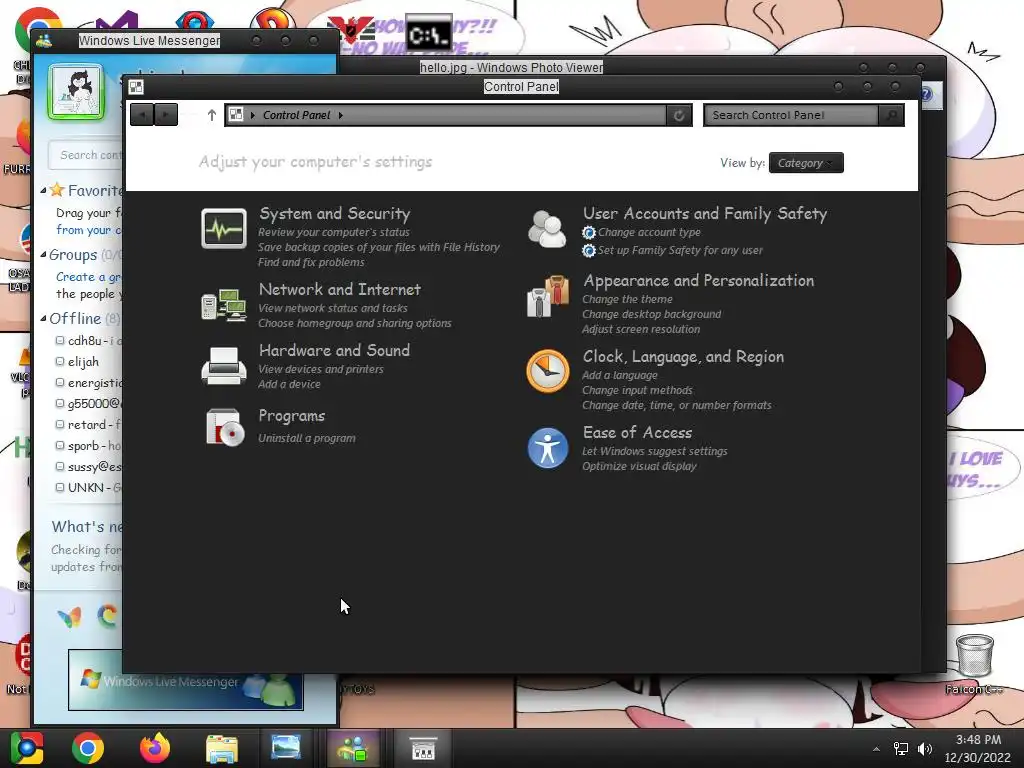Switch to Photo Viewer taskbar button

285,748
